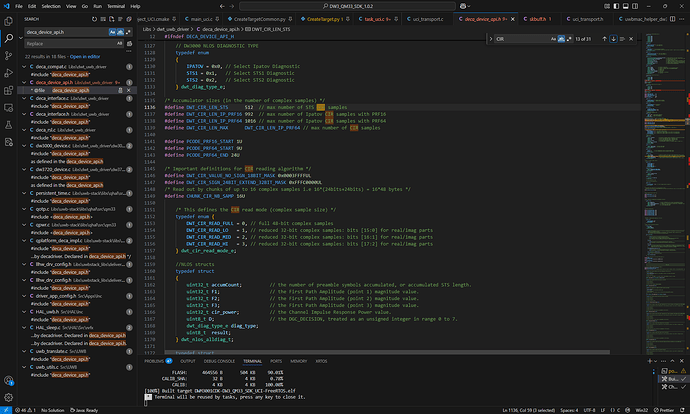Collapse the dw3000_device.c result group
Screen dimensions: 690x414
(x=24, y=146)
